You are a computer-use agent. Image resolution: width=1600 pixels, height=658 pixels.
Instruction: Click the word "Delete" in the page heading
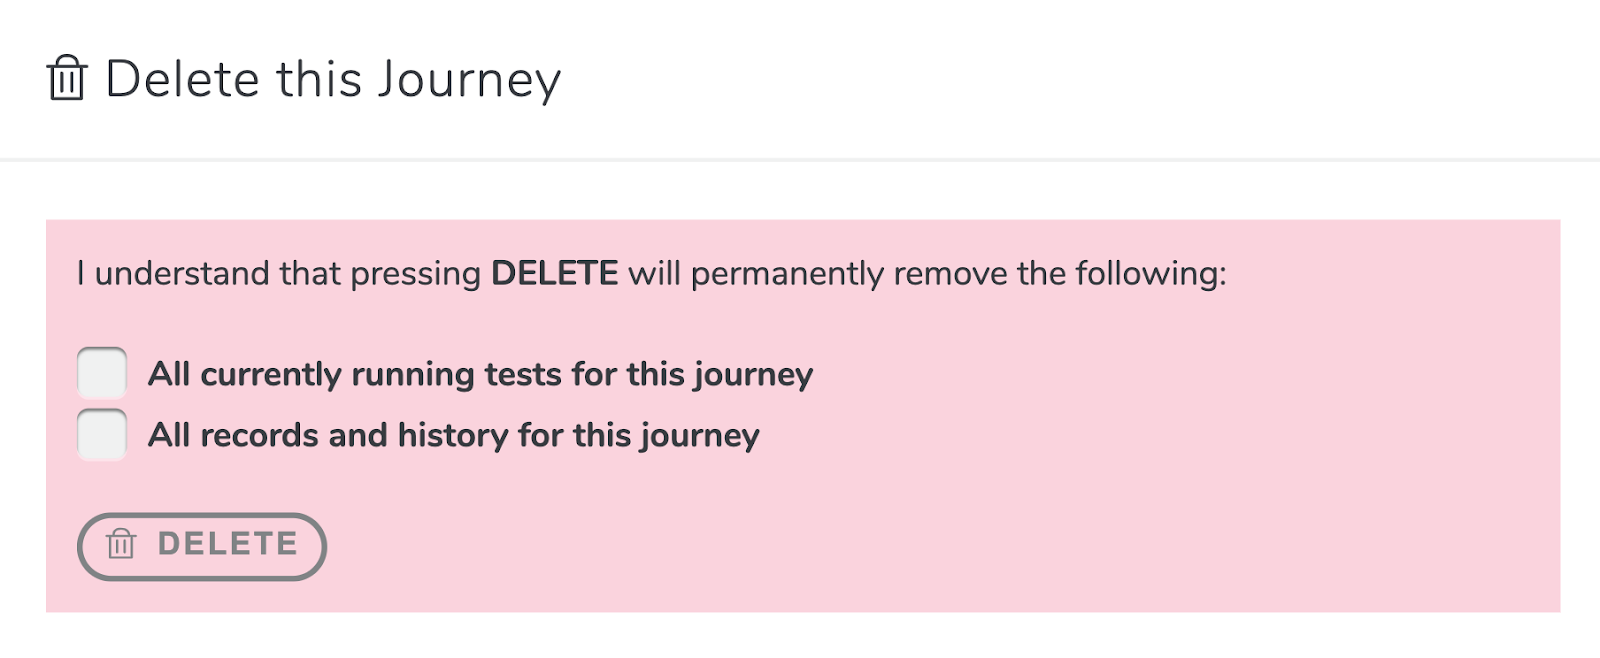pos(182,79)
